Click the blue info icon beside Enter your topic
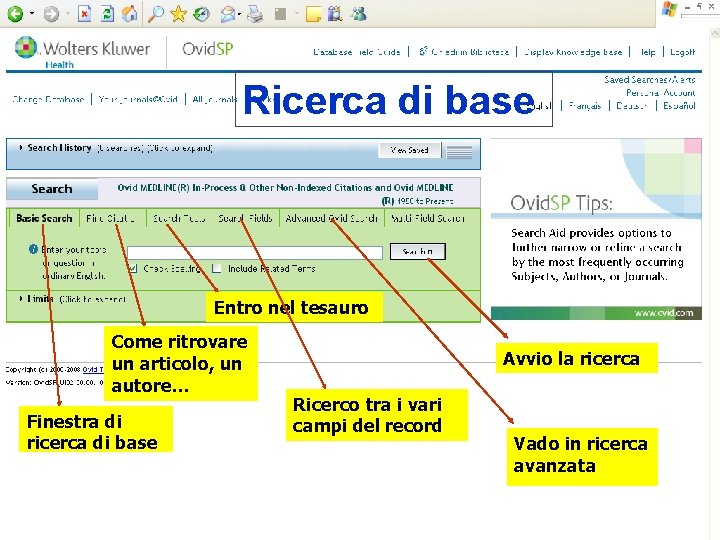This screenshot has width=720, height=540. 34,249
